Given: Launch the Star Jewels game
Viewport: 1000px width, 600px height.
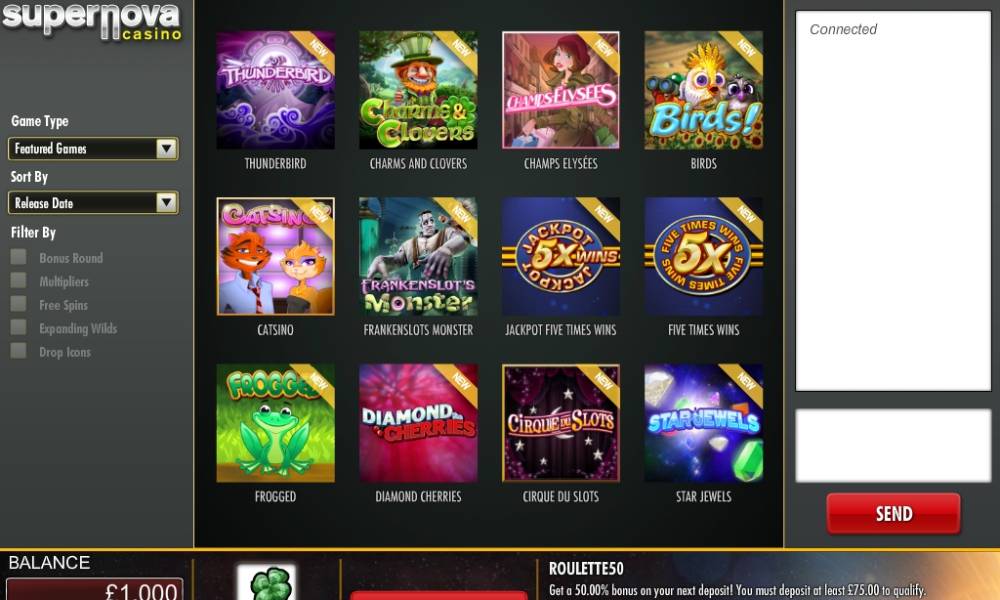Looking at the screenshot, I should click(x=703, y=423).
